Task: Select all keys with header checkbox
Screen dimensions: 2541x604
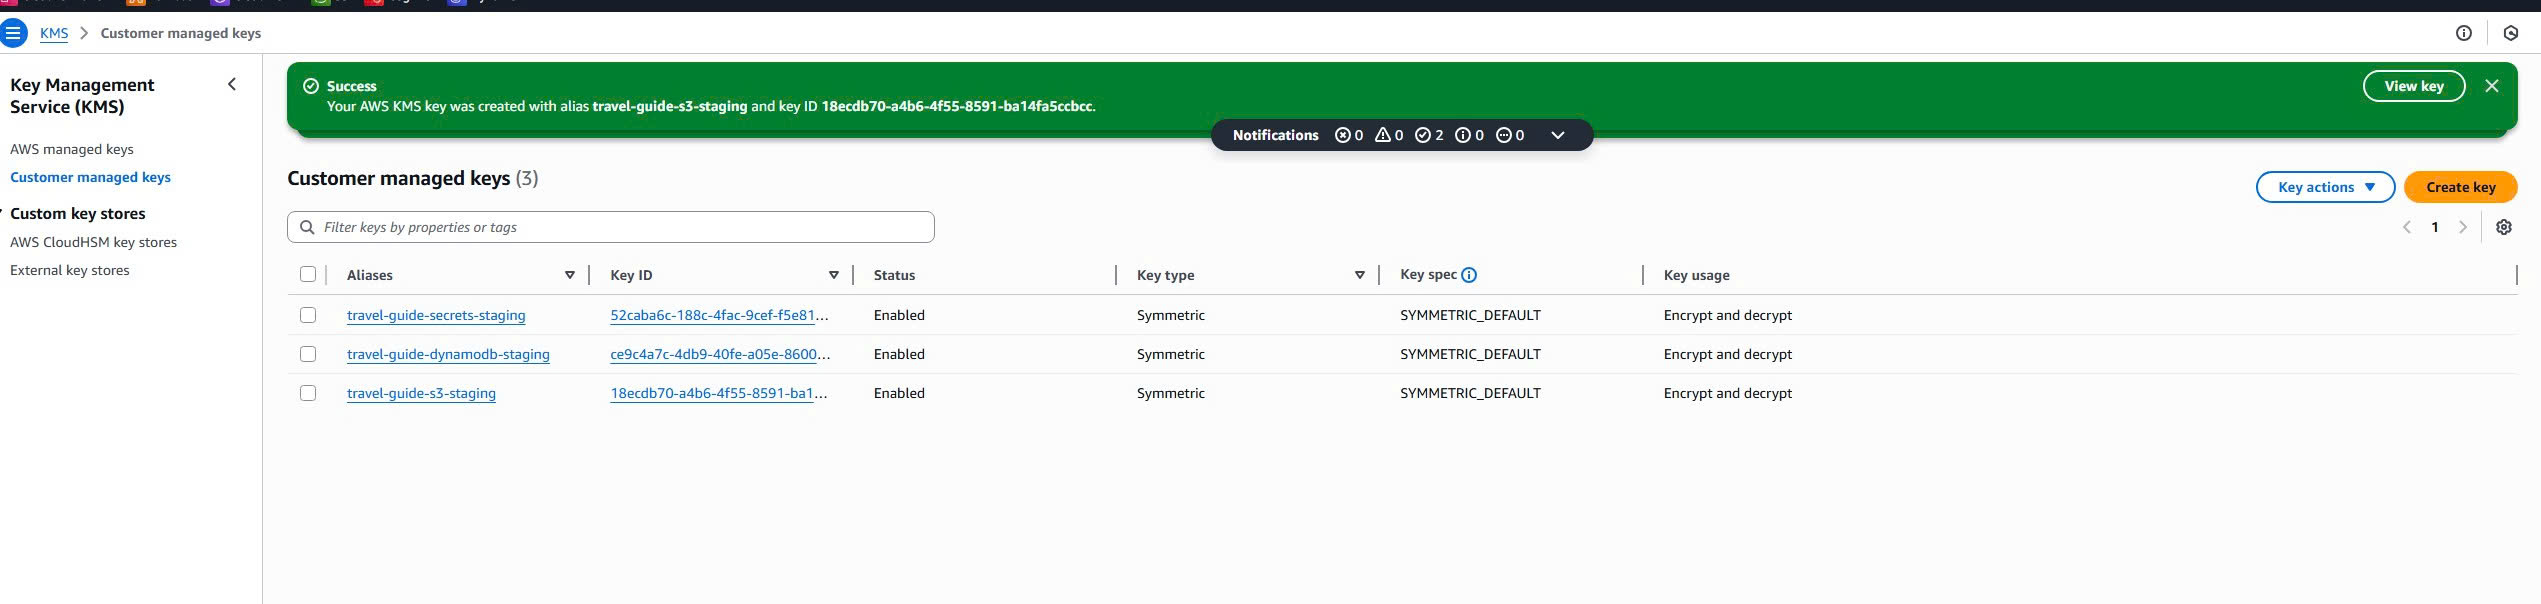Action: [308, 275]
